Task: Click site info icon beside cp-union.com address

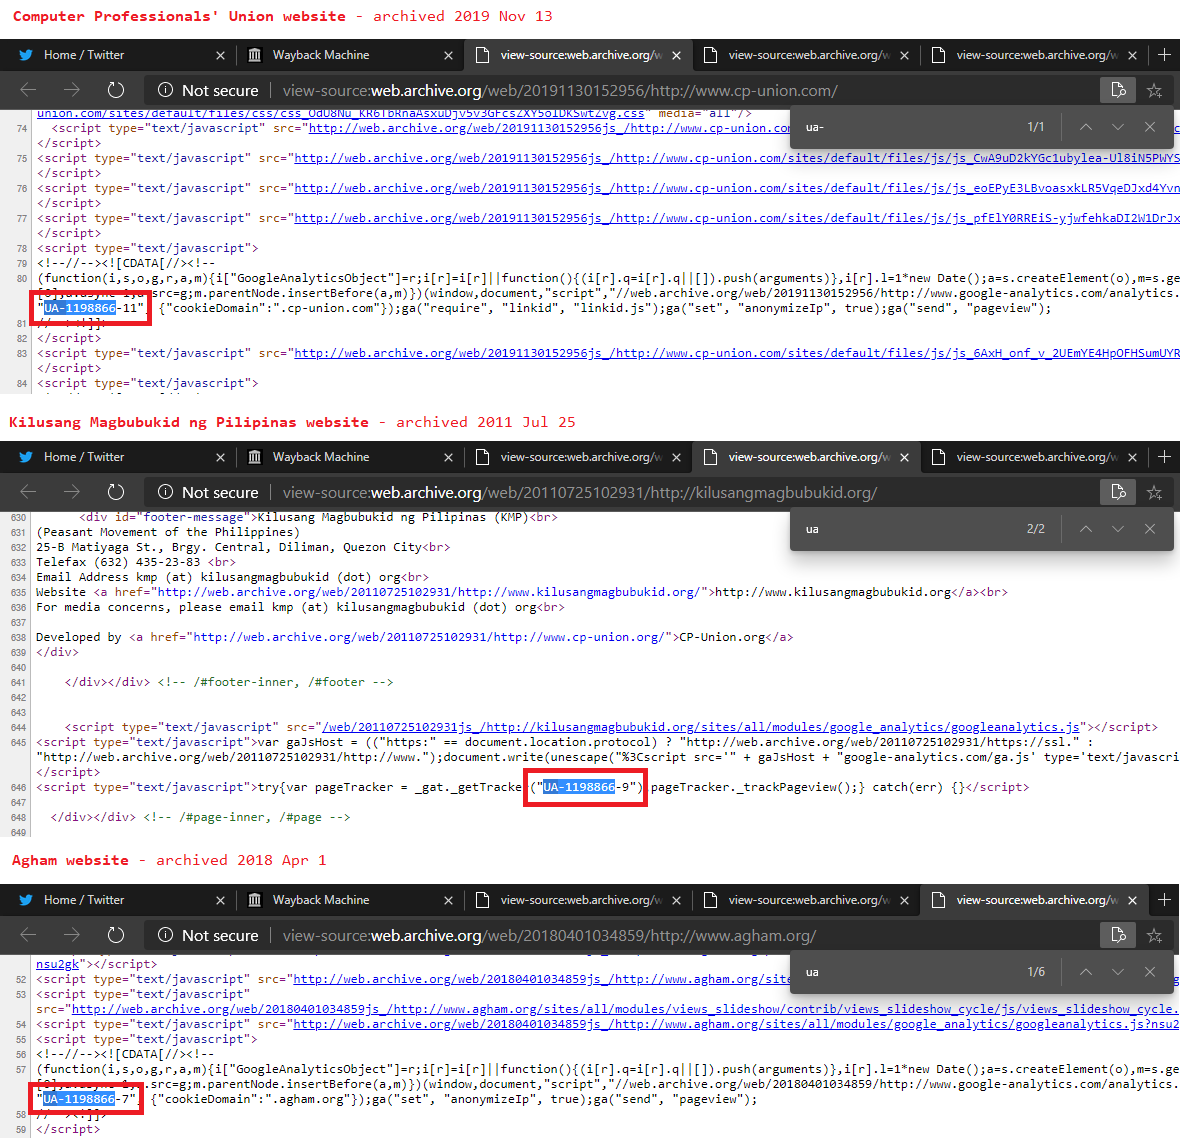Action: coord(166,90)
